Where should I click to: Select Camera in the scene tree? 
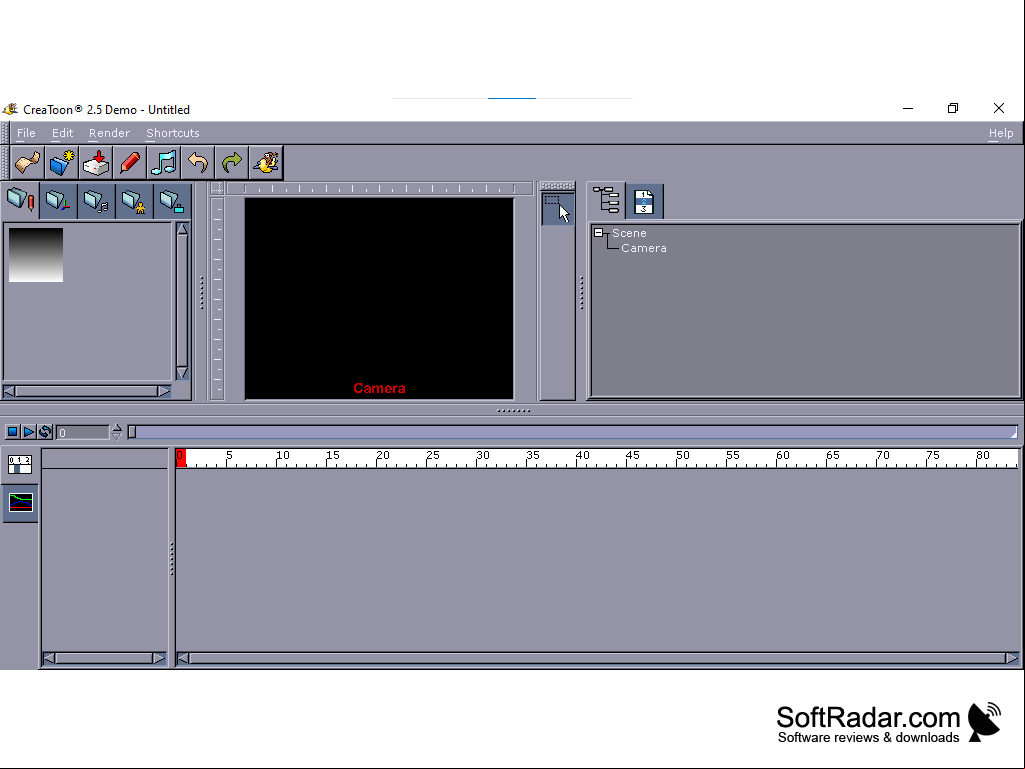(644, 248)
